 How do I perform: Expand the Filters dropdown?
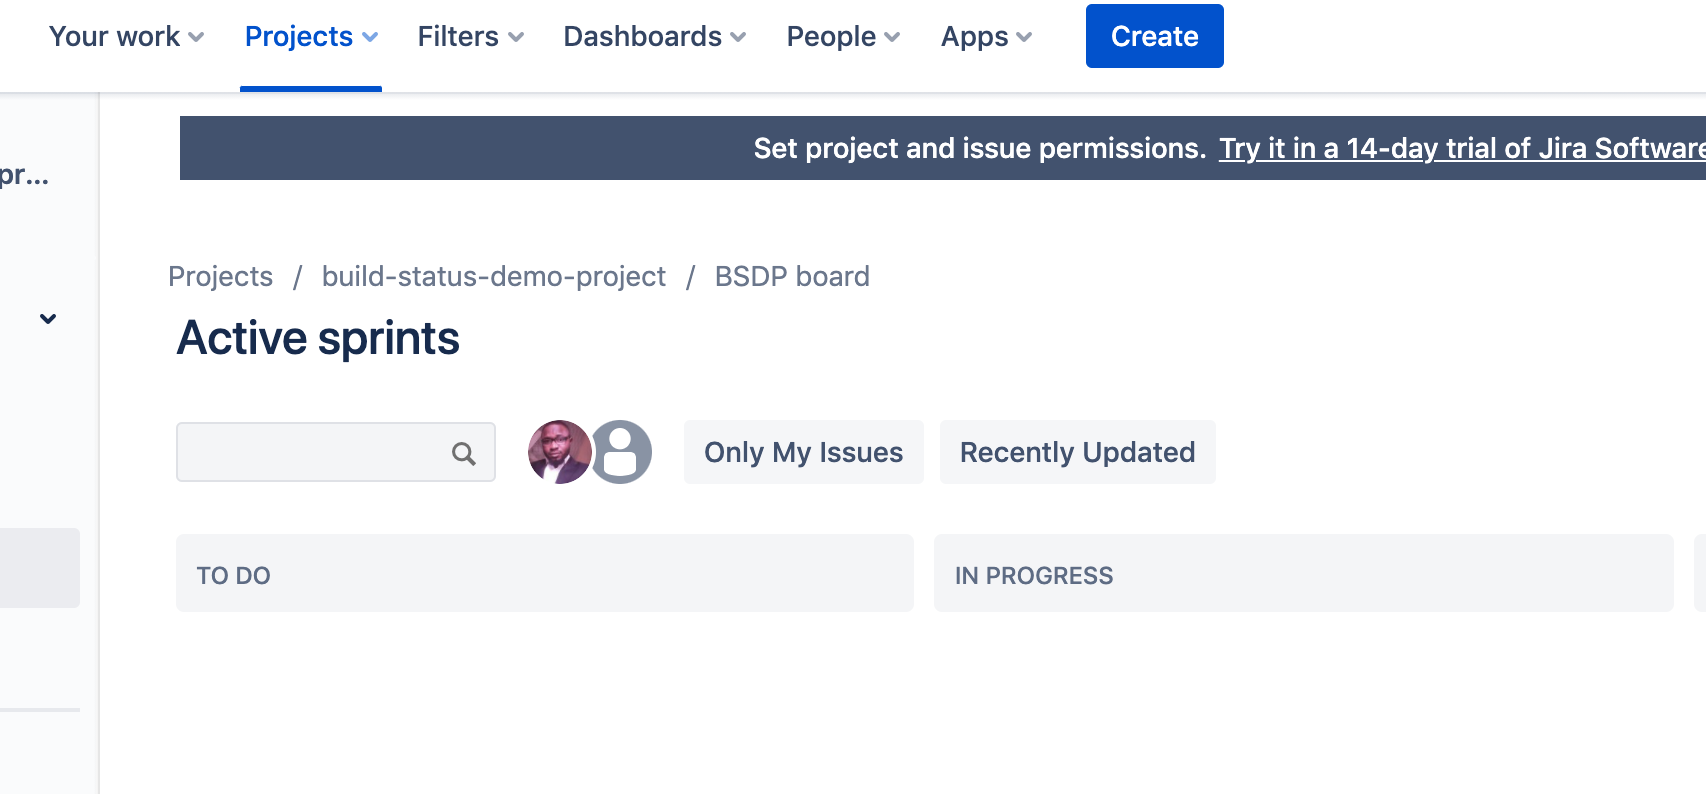click(471, 37)
